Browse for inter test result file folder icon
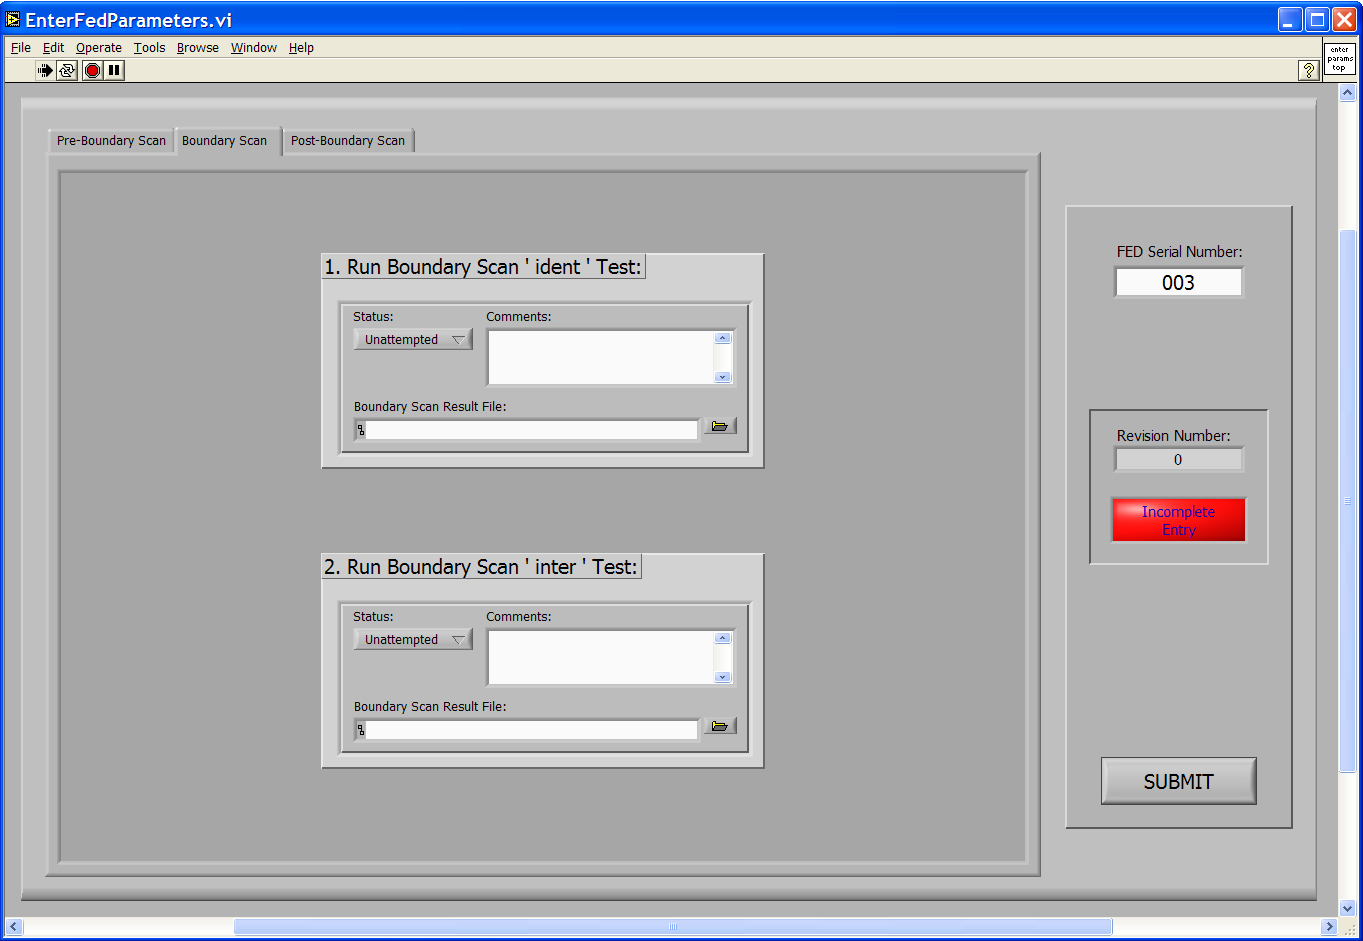The width and height of the screenshot is (1363, 941). point(719,726)
